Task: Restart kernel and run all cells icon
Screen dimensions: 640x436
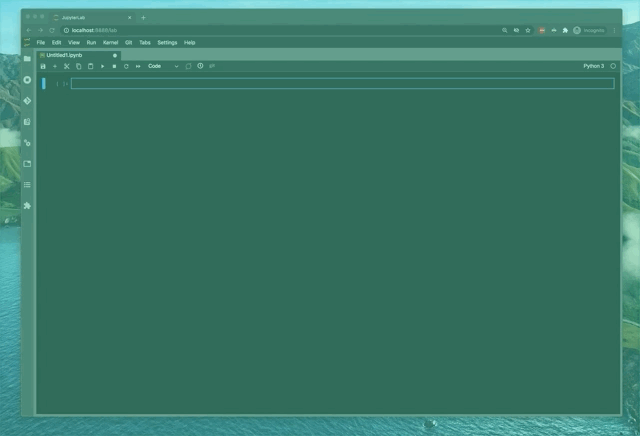Action: [x=138, y=66]
